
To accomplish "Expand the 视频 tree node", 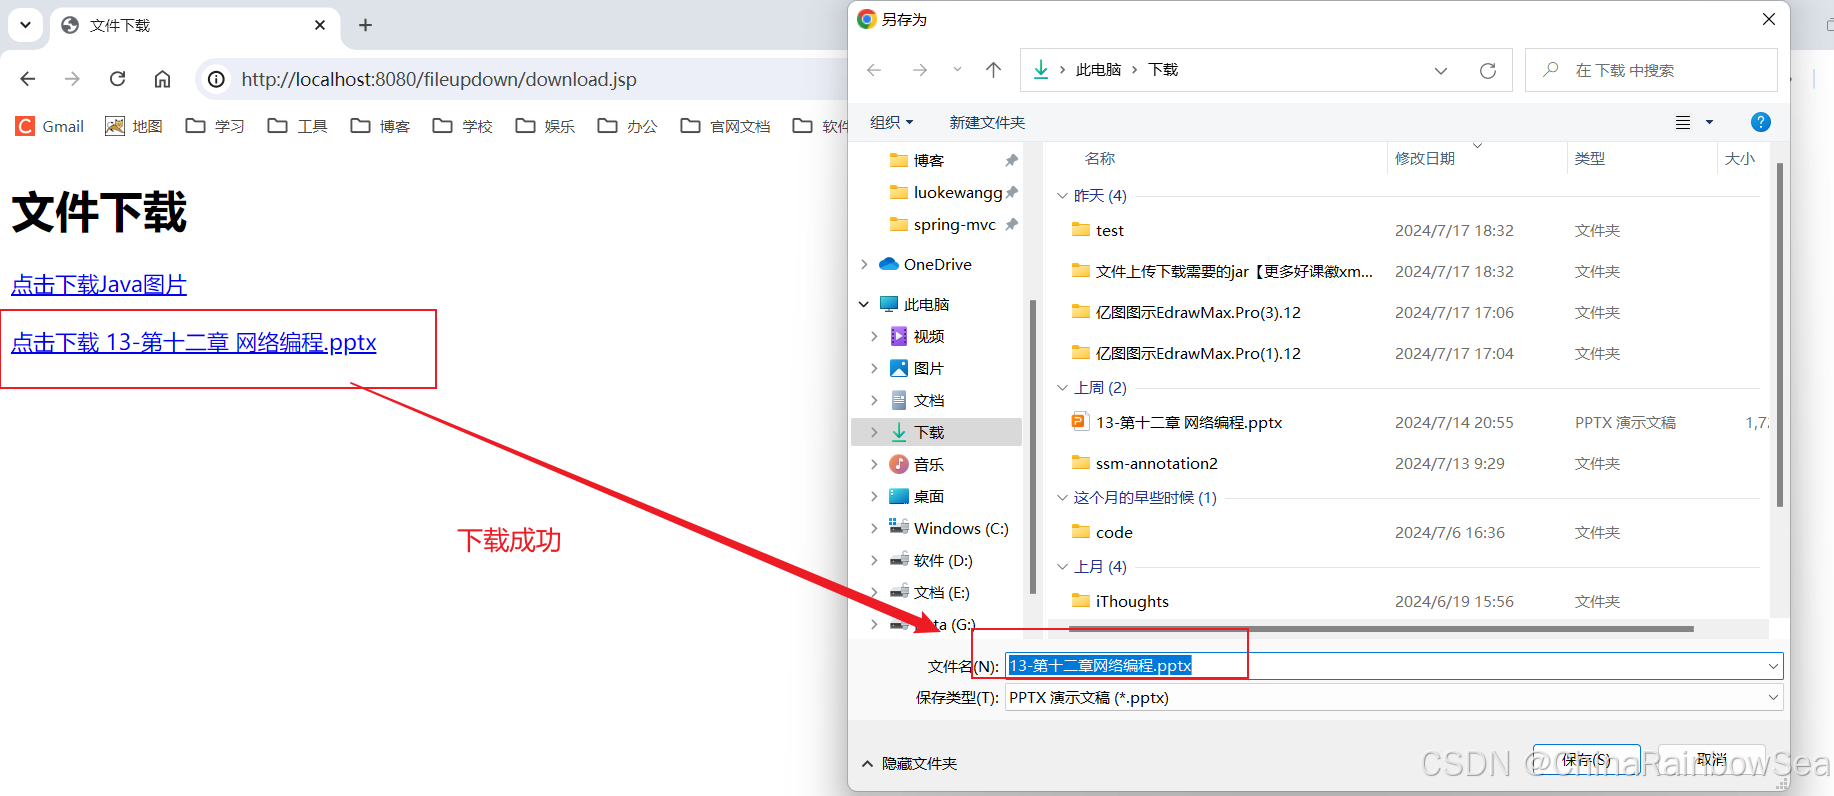I will [x=874, y=336].
